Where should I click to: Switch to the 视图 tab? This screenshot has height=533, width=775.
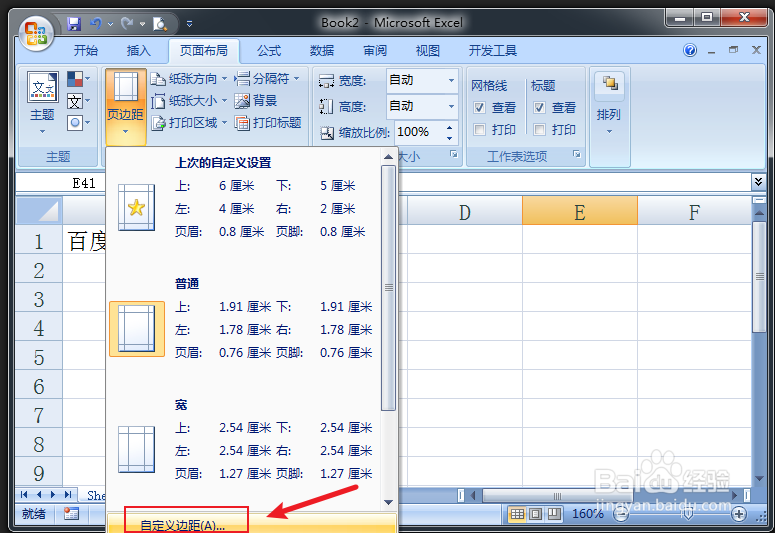(428, 50)
